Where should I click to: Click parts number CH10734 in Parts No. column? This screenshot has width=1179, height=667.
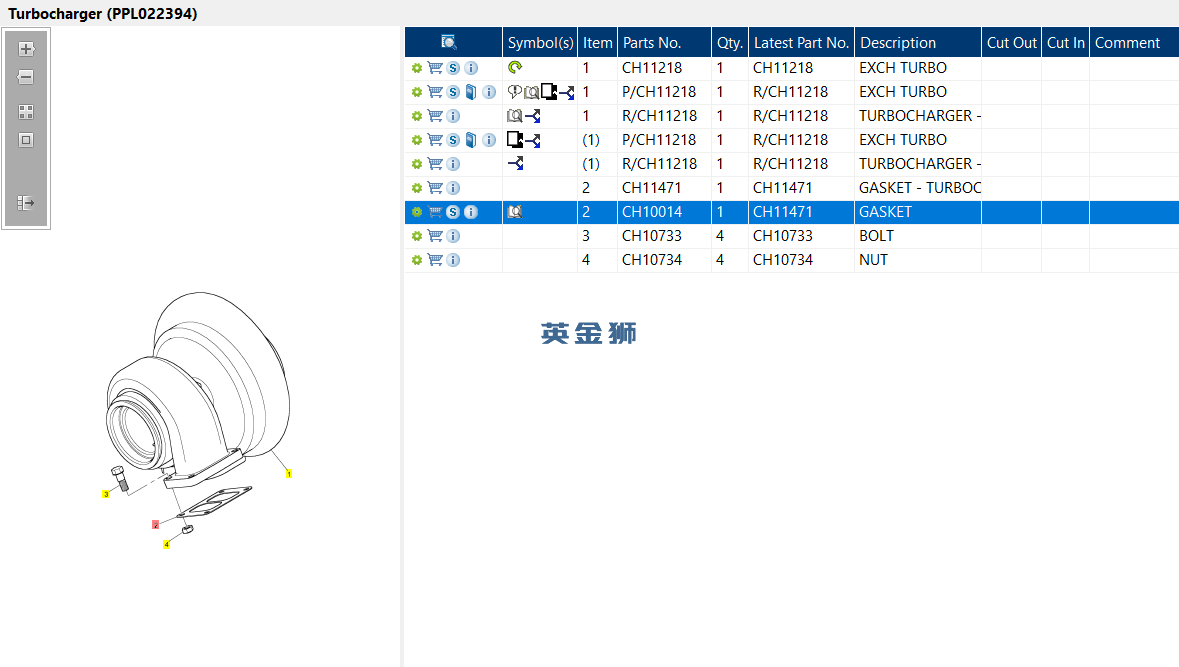click(x=652, y=260)
